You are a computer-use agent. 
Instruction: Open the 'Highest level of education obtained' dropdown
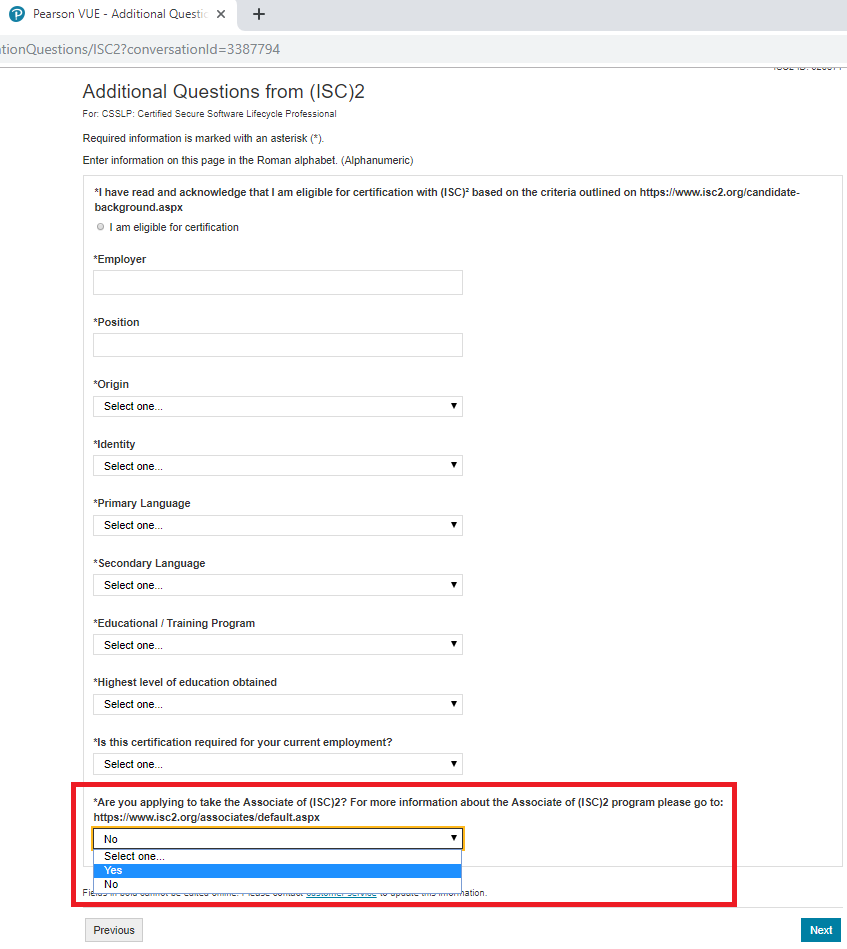(x=277, y=704)
